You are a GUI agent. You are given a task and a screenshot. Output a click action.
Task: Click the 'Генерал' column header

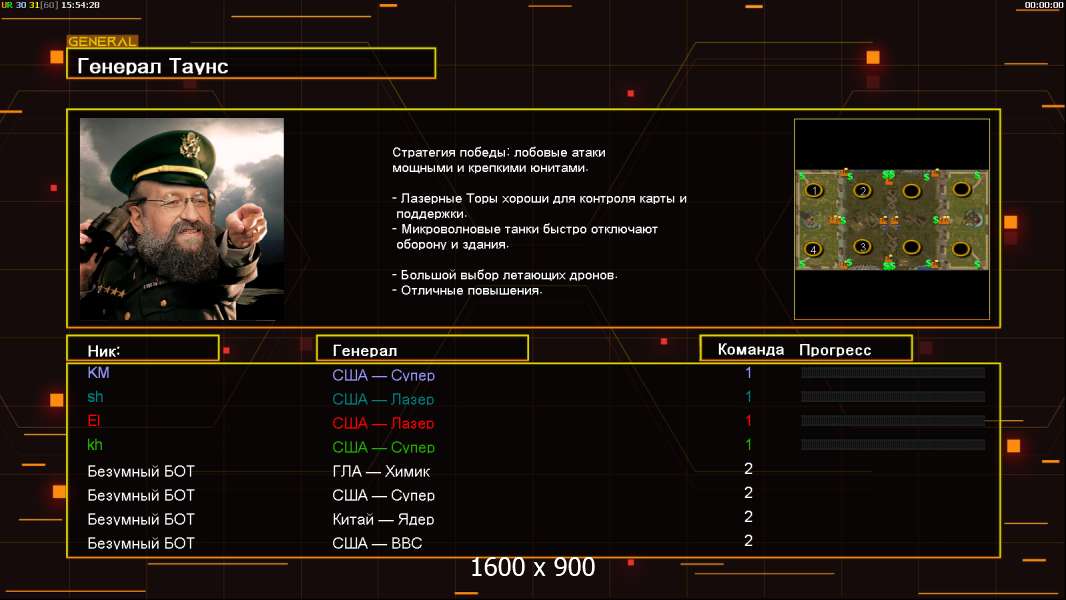tap(422, 349)
